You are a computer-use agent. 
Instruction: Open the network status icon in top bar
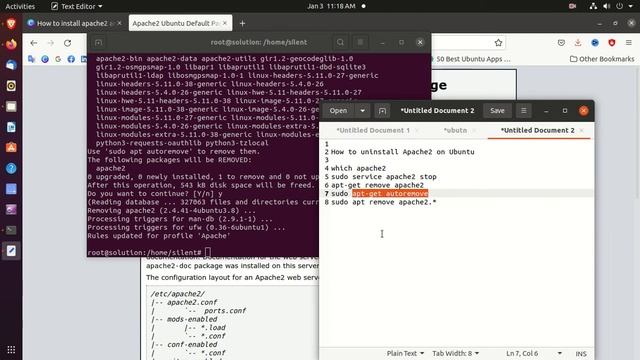click(593, 6)
